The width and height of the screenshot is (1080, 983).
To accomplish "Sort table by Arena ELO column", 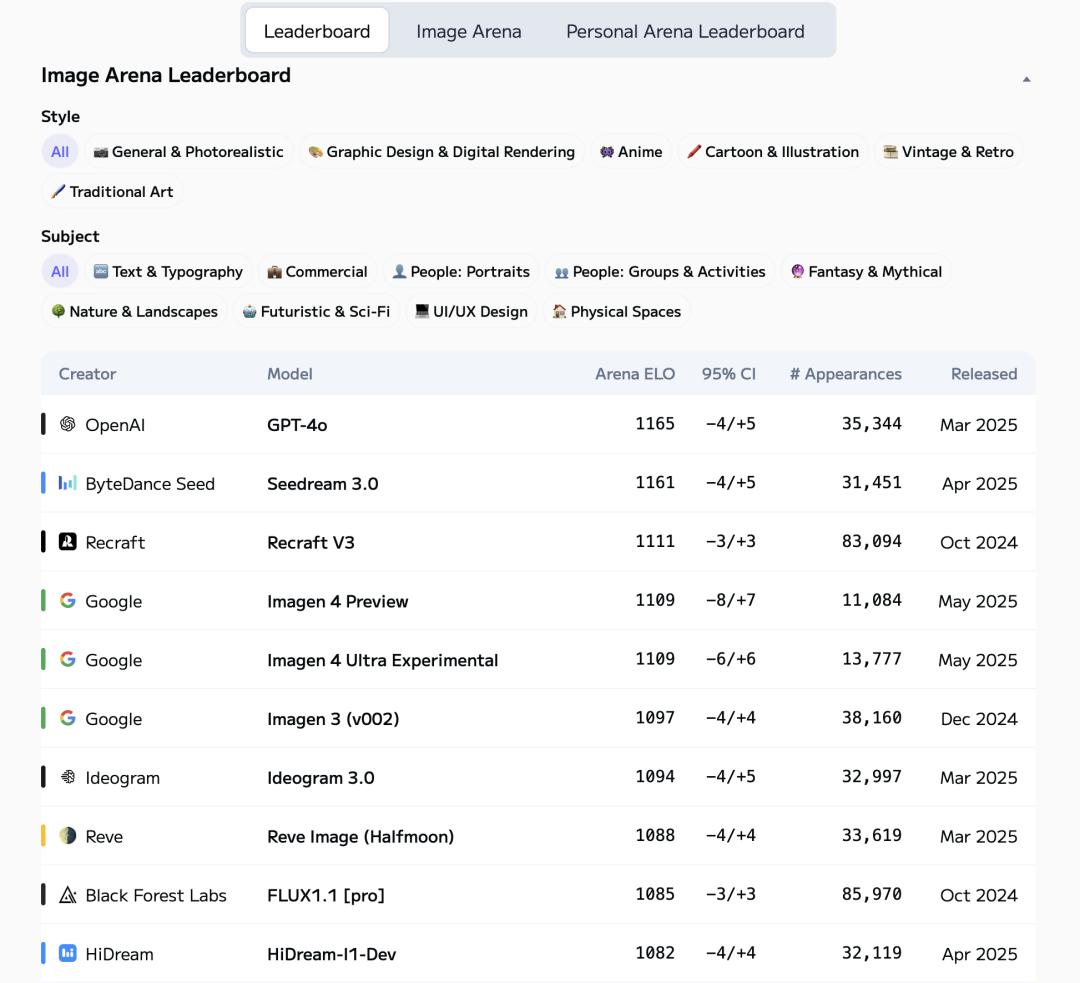I will 634,374.
